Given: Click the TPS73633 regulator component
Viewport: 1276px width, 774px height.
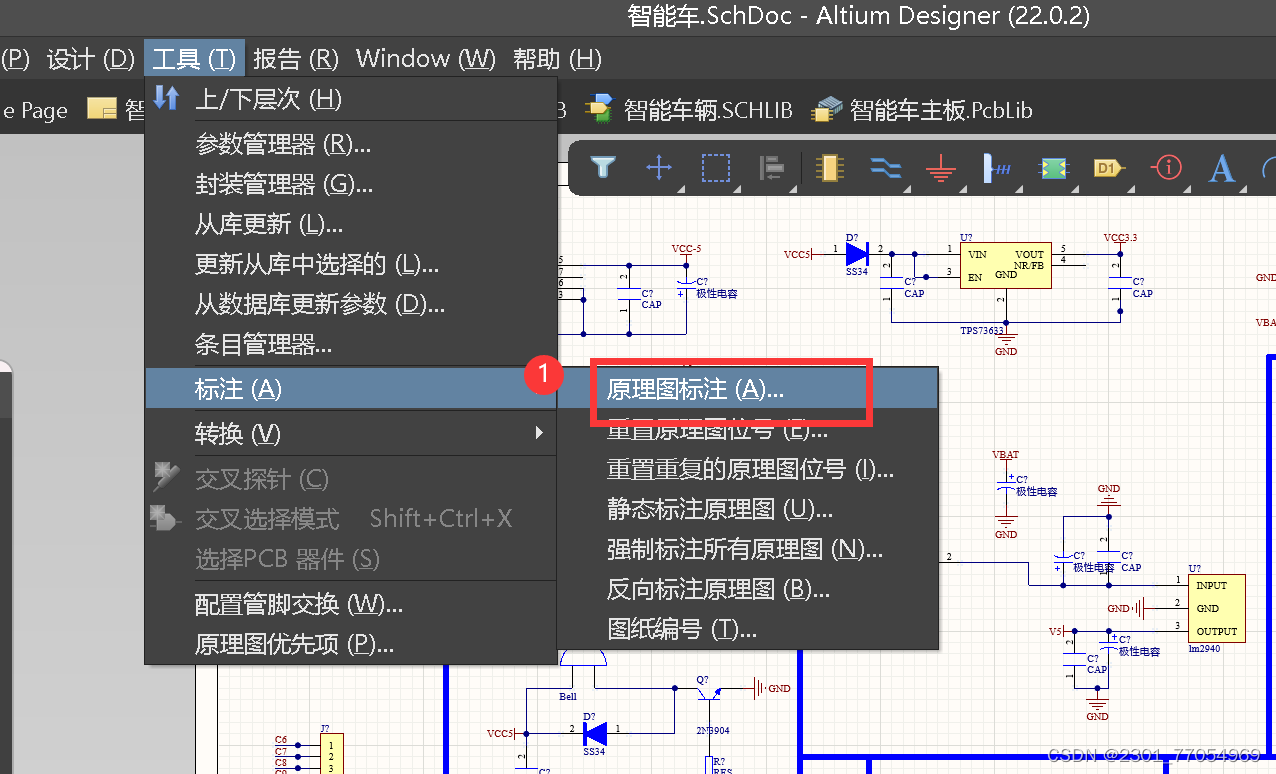Looking at the screenshot, I should (x=1005, y=265).
